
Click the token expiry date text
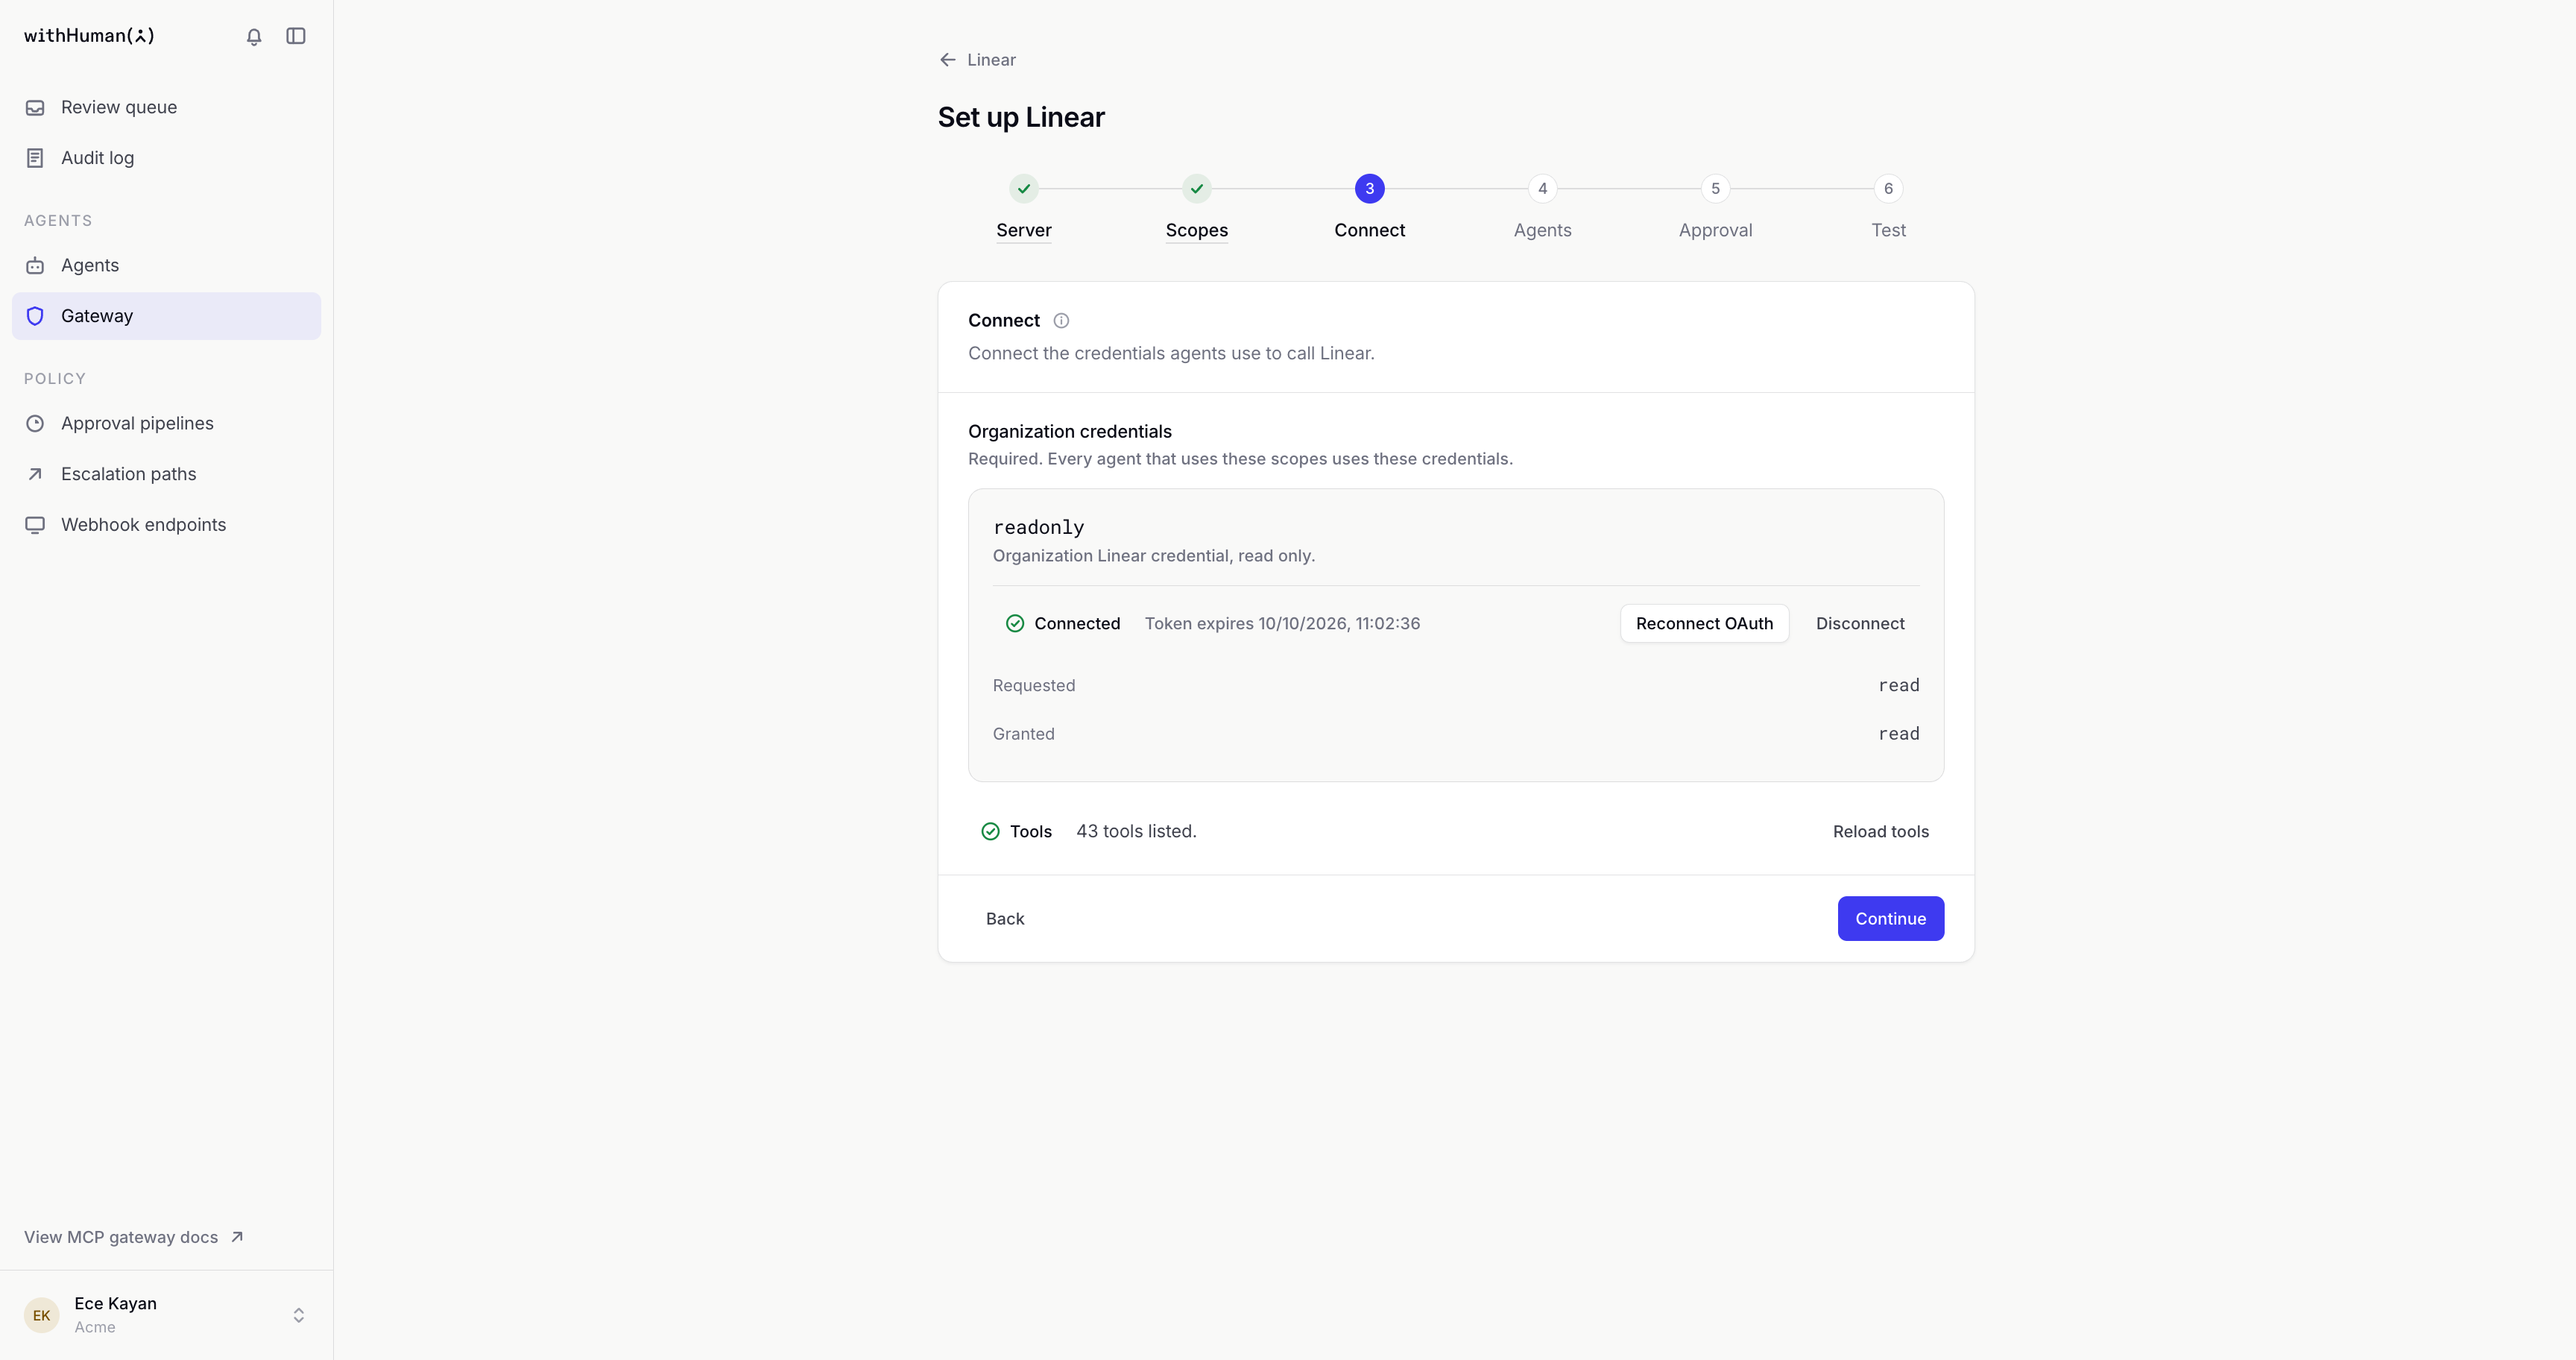pos(1282,624)
